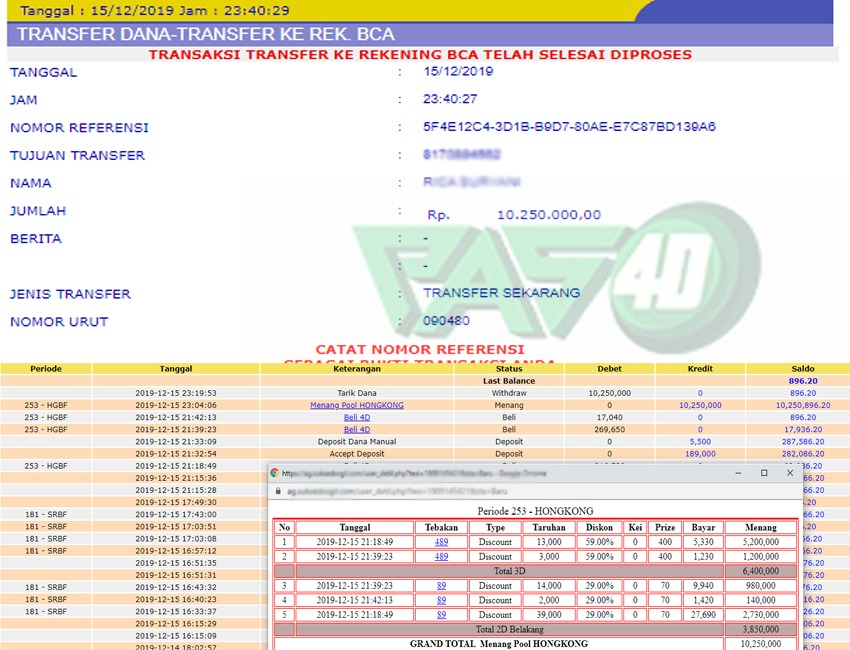Click the transfer amount 10.250.000,00
Screen dimensions: 850x650
click(549, 215)
